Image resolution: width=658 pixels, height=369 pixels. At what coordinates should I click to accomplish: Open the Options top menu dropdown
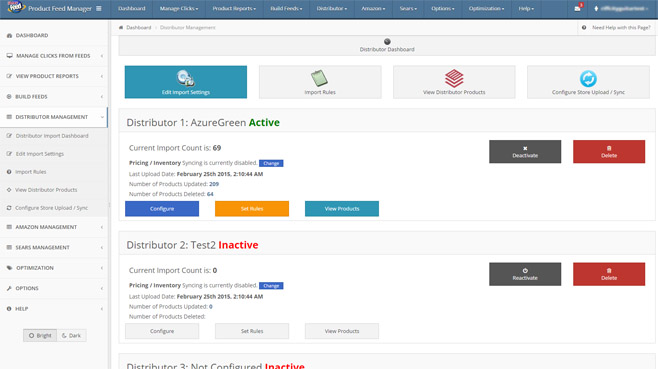(x=443, y=9)
